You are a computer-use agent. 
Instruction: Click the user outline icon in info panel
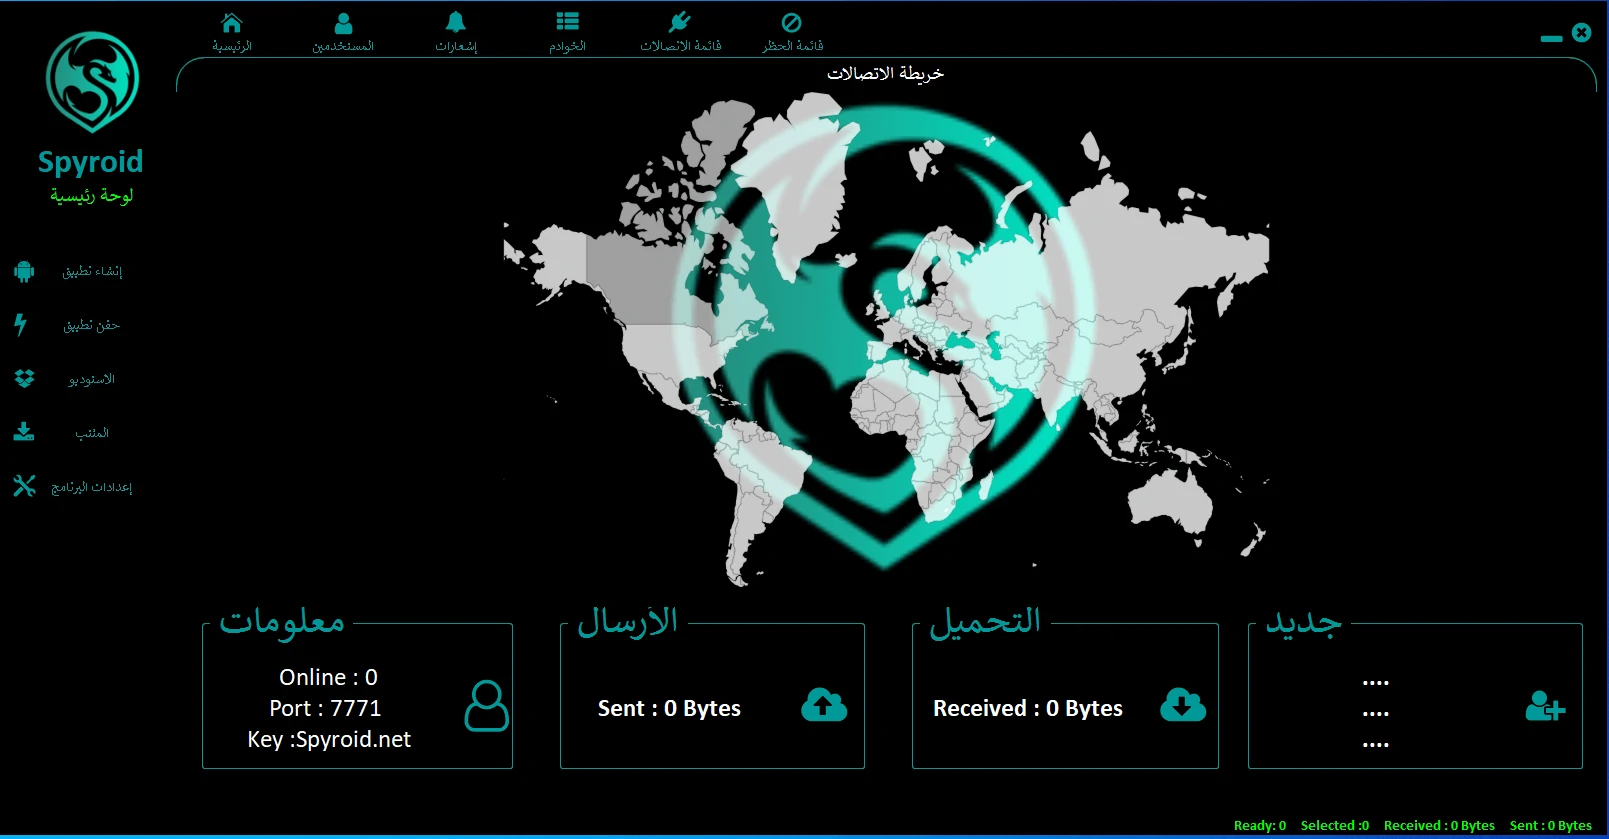tap(486, 706)
